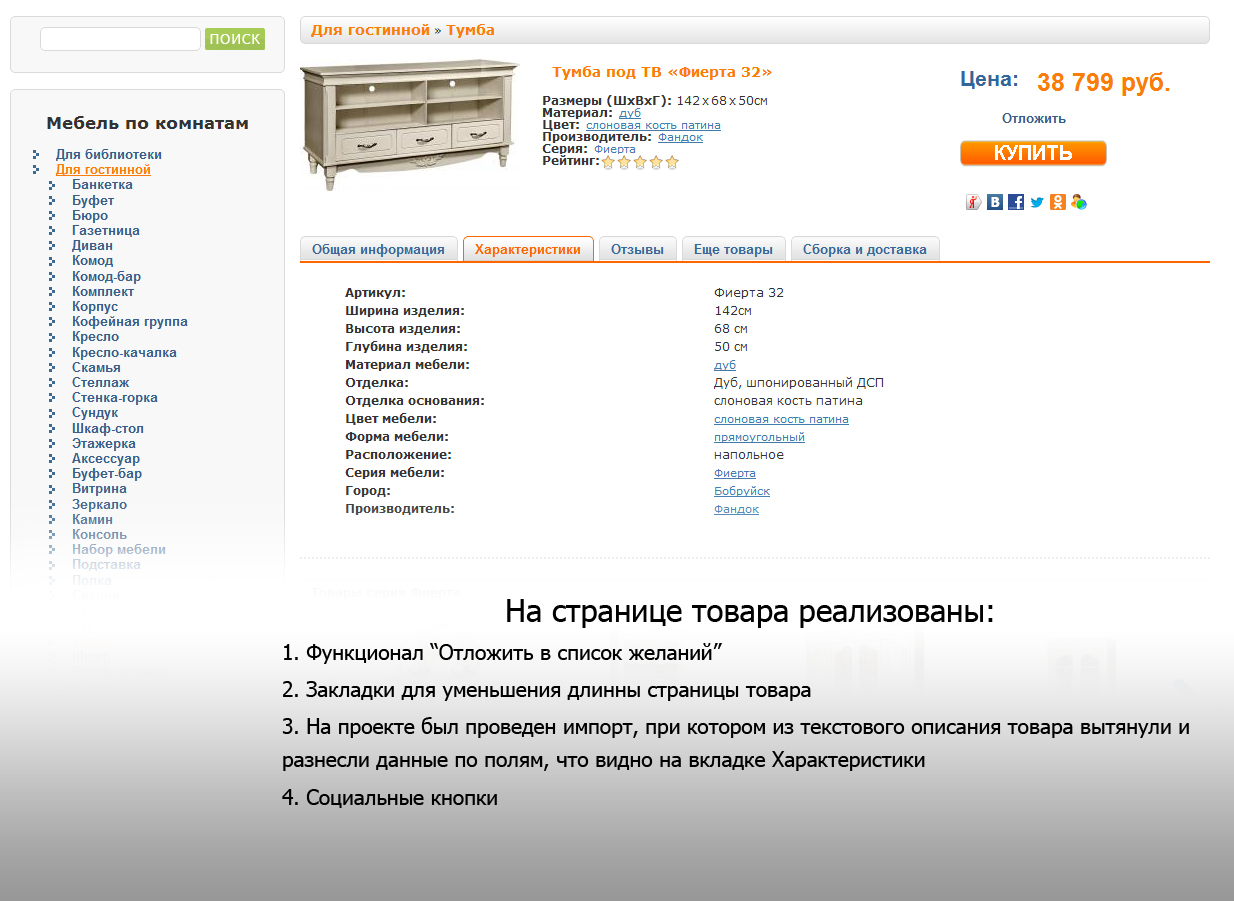Open the Сборка и доставка tab
The image size is (1234, 901).
865,249
